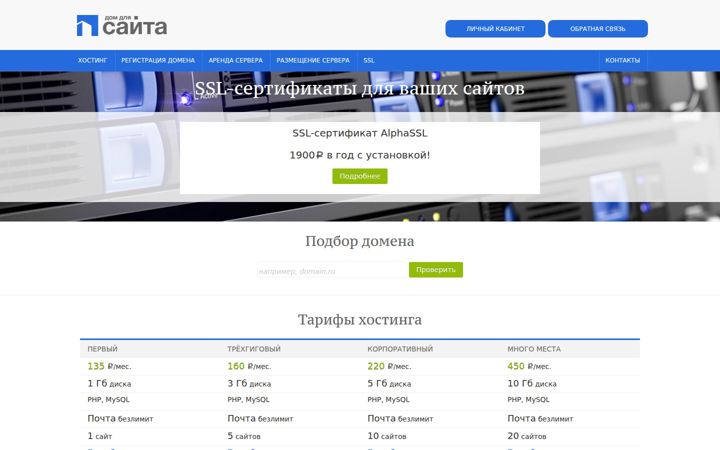Click the 20 сайтов cell
The image size is (720, 450).
[x=527, y=436]
